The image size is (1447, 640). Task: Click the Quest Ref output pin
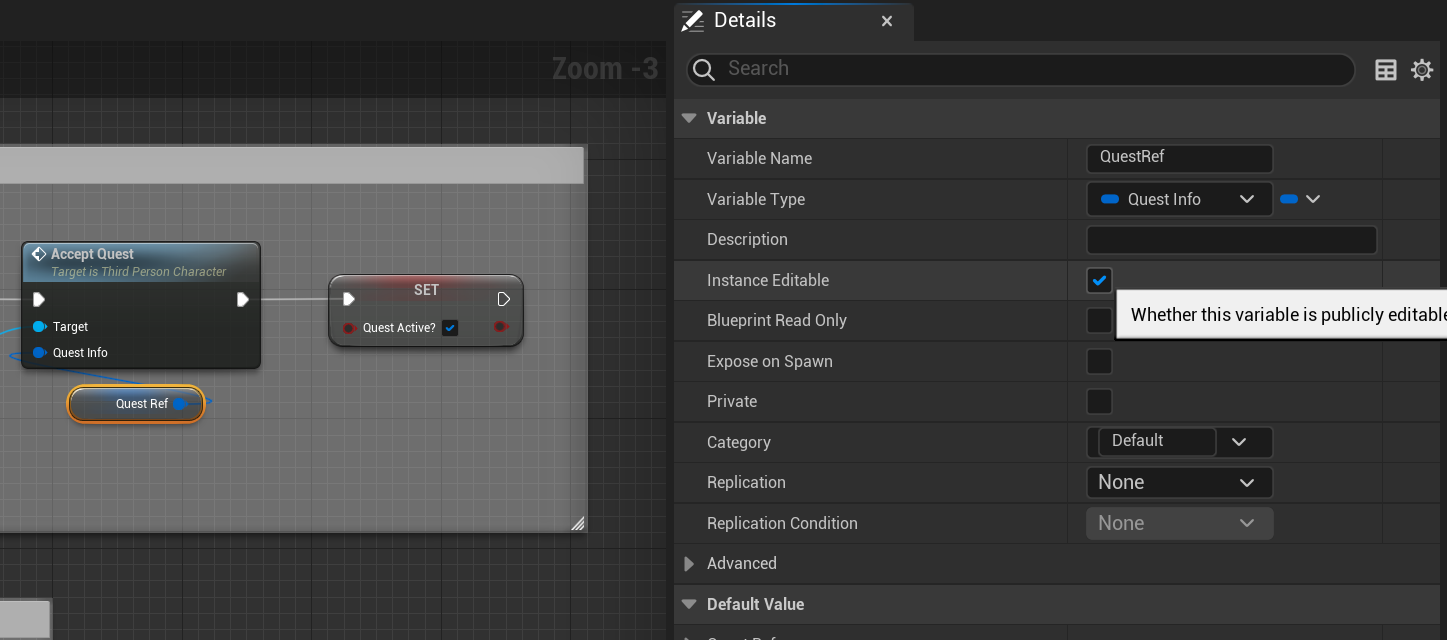(181, 404)
